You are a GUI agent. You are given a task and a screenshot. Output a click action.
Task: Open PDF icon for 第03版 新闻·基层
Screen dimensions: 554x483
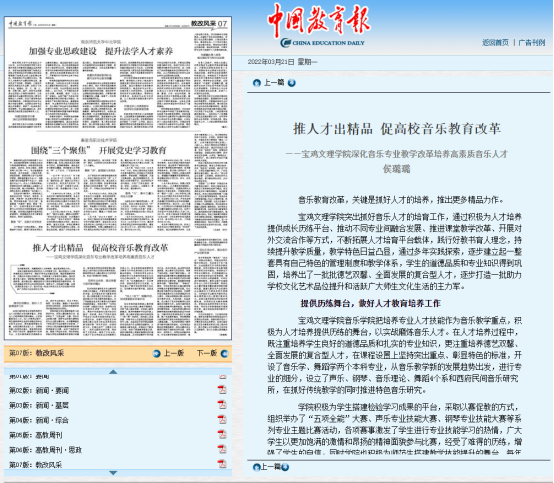(222, 405)
